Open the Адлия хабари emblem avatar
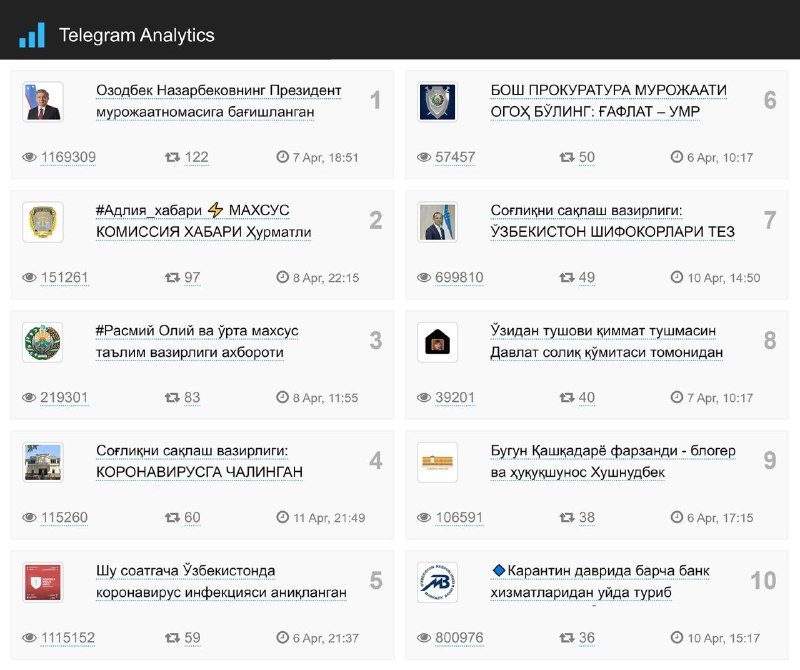Viewport: 800px width, 670px height. click(43, 222)
